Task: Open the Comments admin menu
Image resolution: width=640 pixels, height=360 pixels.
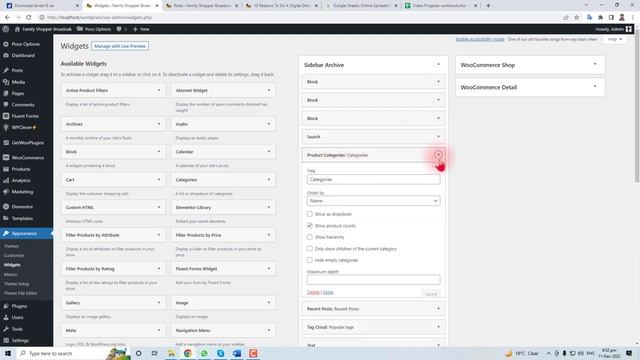Action: [22, 105]
